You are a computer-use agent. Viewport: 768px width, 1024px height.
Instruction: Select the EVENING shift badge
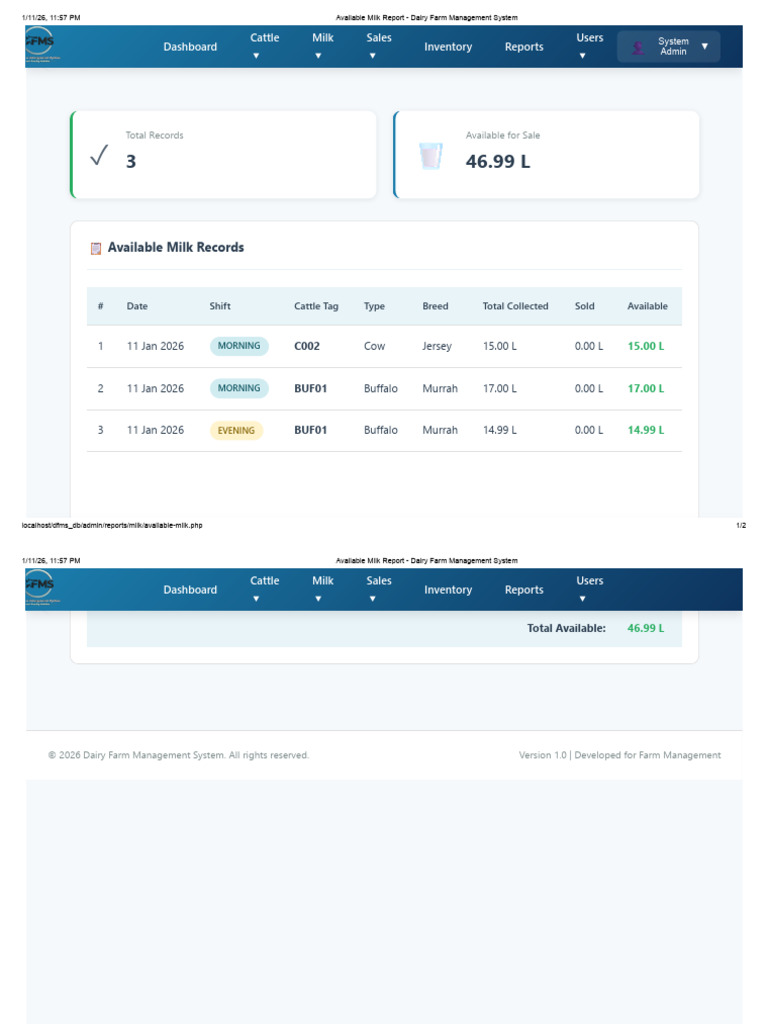tap(236, 430)
